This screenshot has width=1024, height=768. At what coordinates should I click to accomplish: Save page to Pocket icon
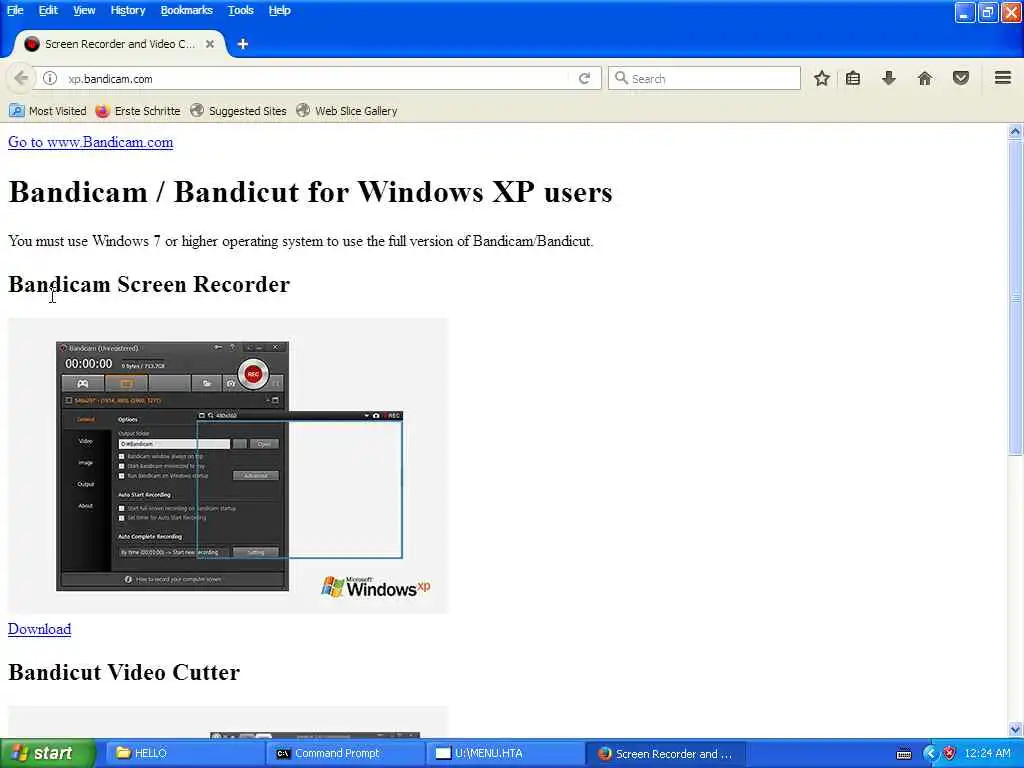coord(961,78)
